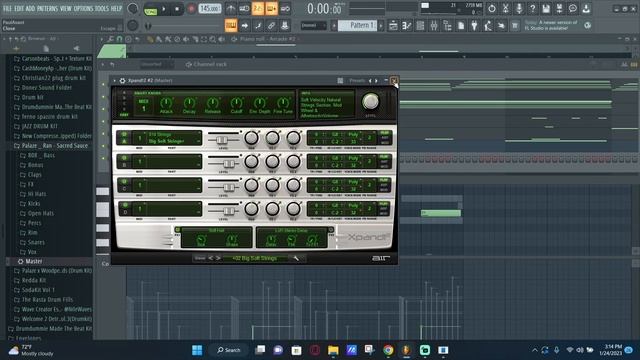Image resolution: width=640 pixels, height=360 pixels.
Task: Toggle the metronome icon
Action: click(x=231, y=9)
